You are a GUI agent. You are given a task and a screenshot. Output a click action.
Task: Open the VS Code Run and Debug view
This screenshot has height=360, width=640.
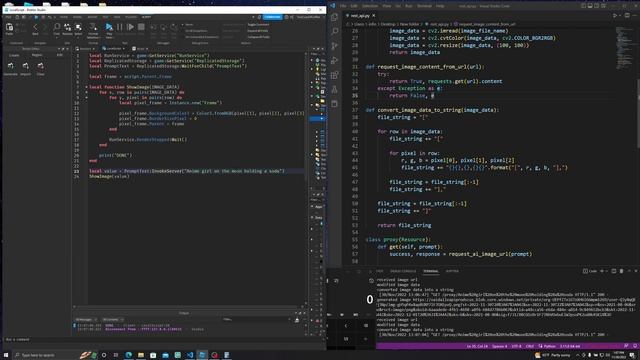pyautogui.click(x=335, y=60)
